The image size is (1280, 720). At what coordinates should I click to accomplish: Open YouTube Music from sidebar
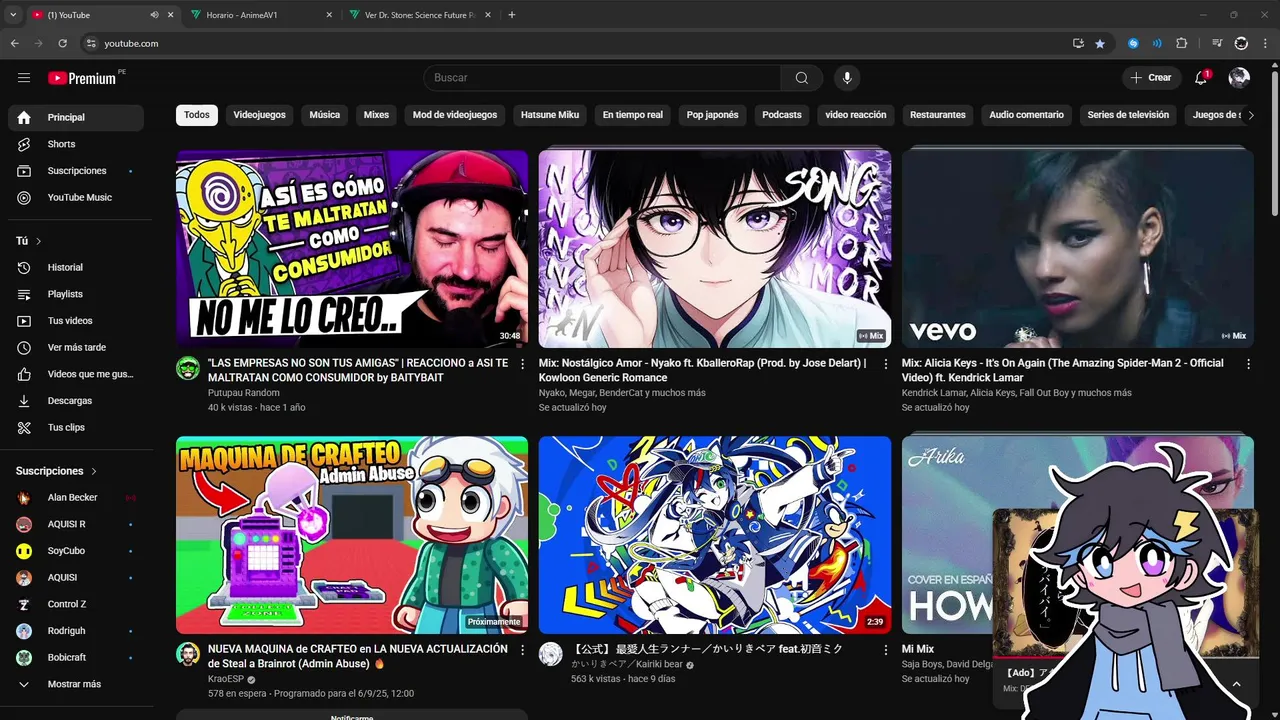(76, 197)
